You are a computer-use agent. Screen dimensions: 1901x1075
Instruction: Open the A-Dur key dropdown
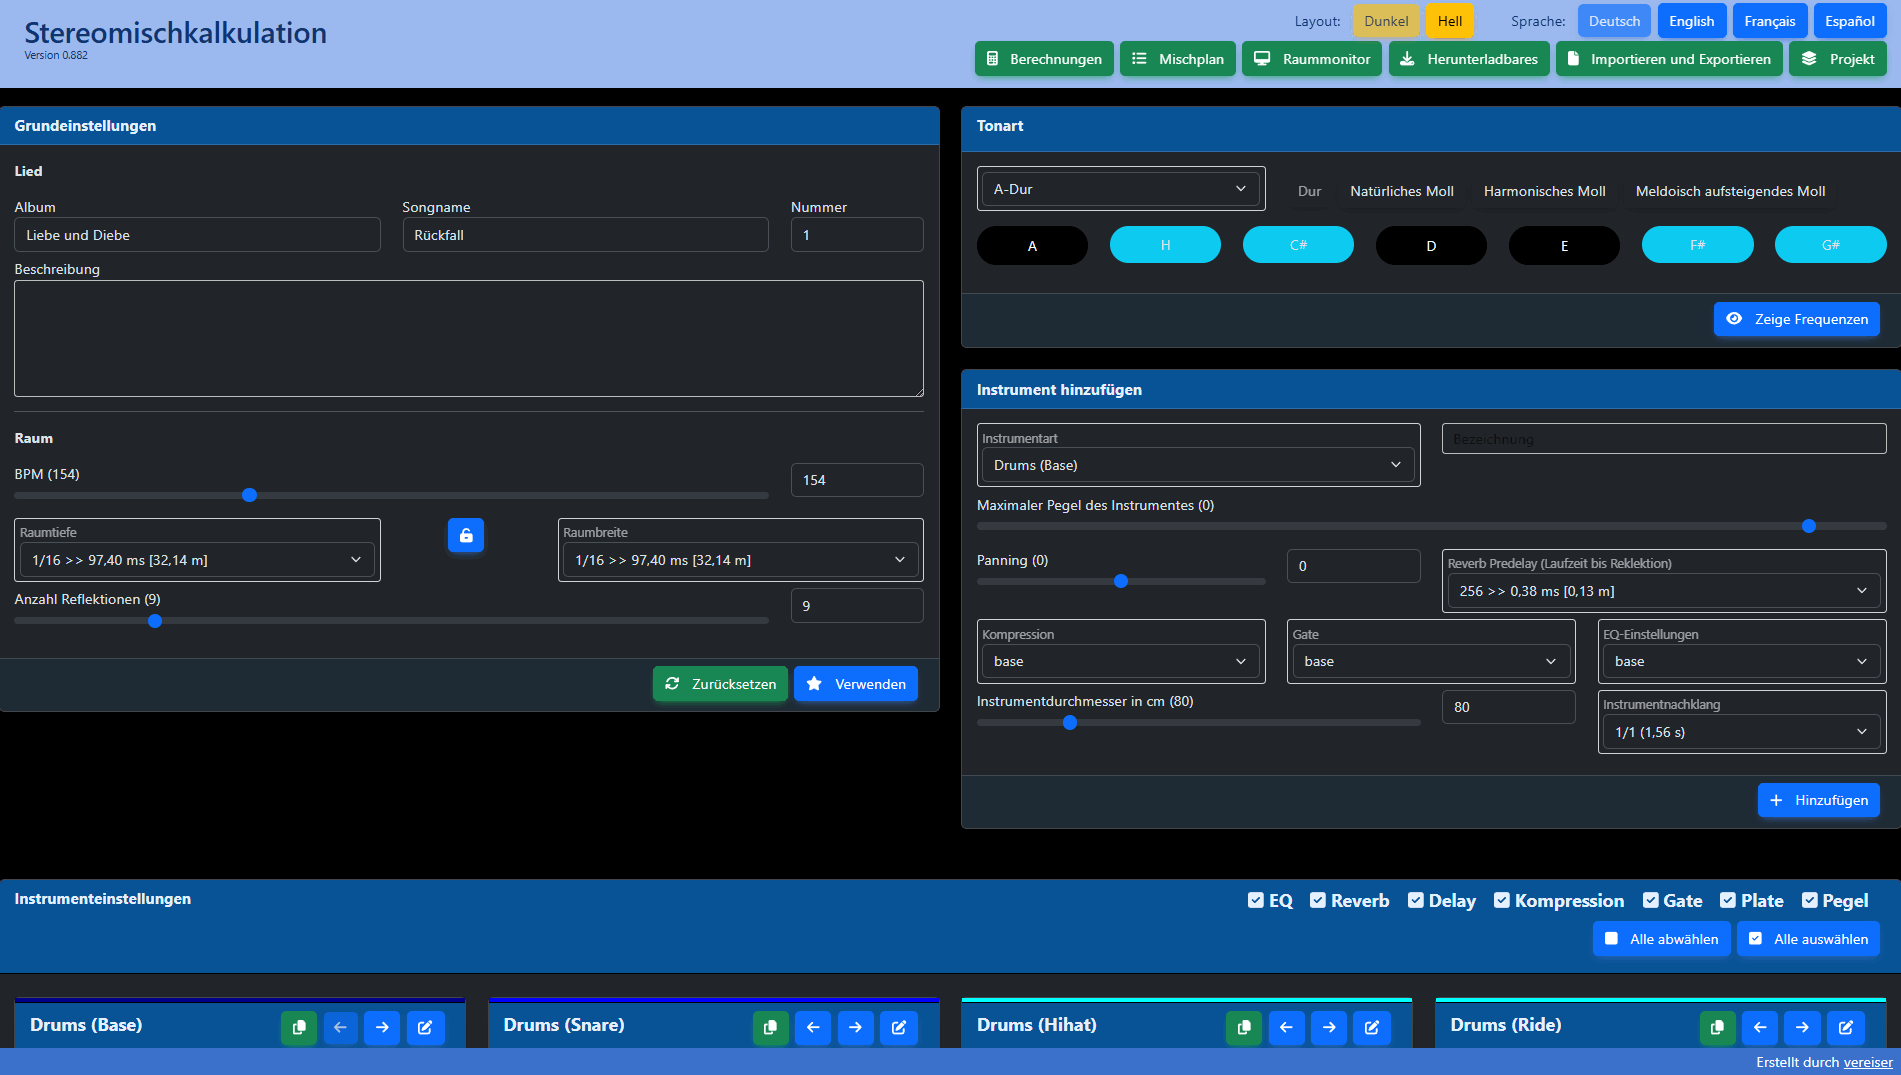[x=1121, y=189]
